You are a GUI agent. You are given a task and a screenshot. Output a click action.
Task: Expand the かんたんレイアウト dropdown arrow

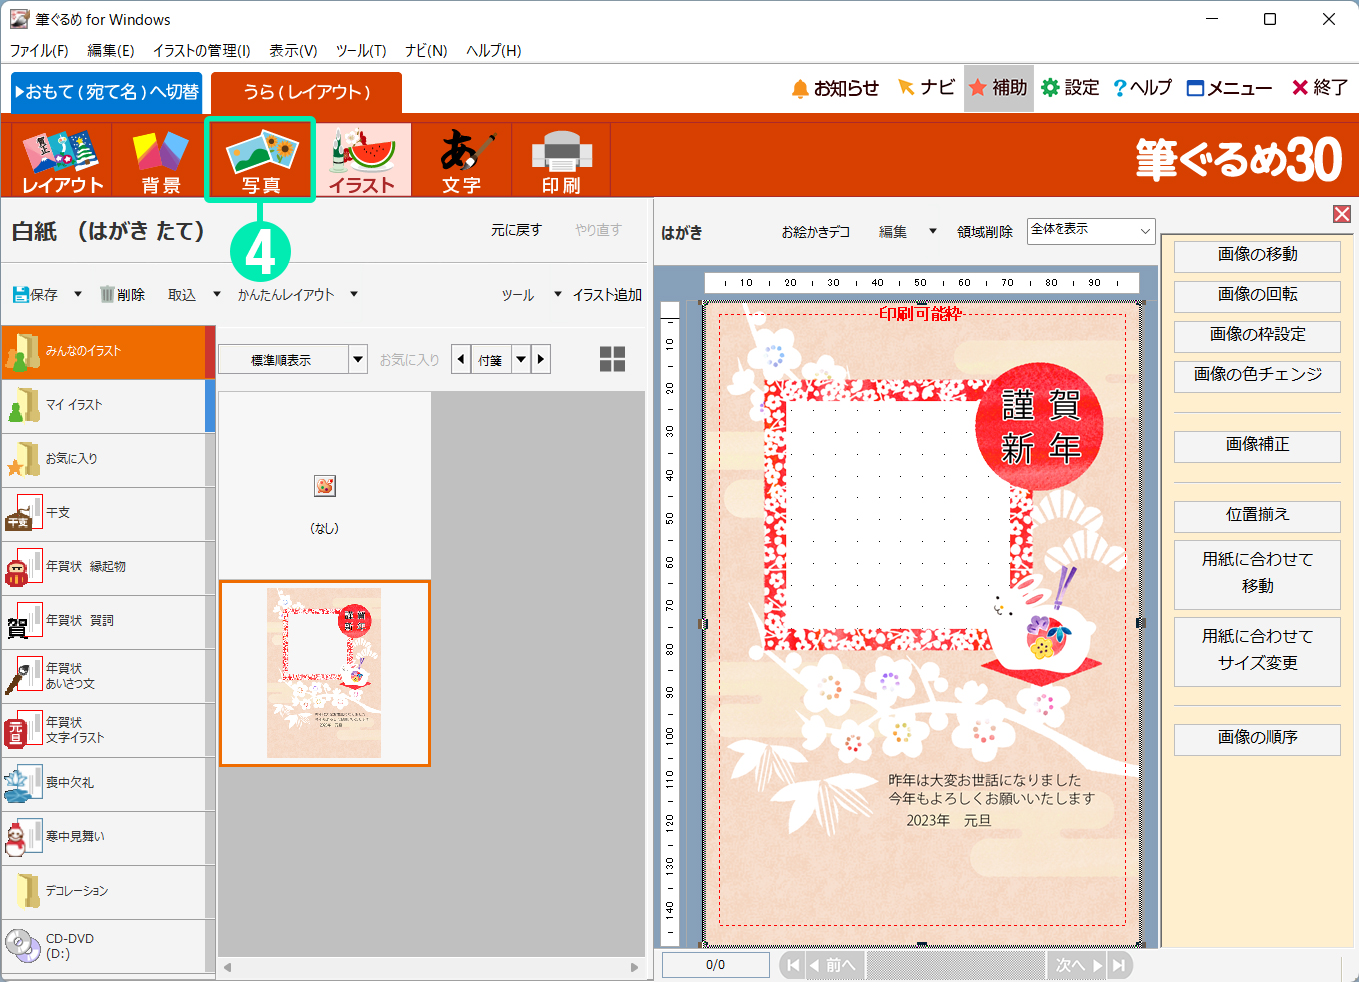[354, 295]
